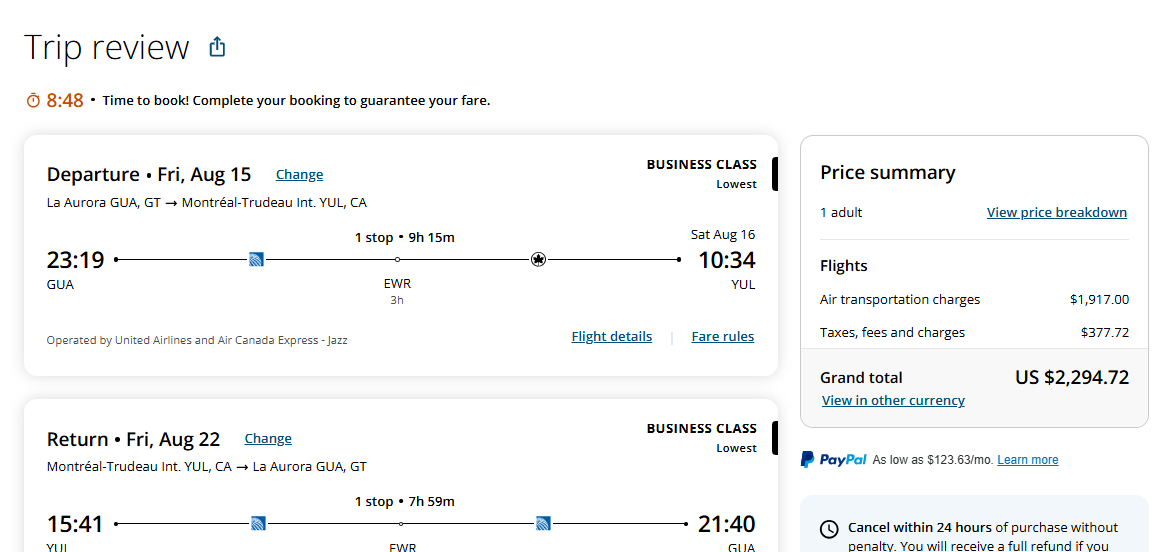The image size is (1169, 552).
Task: Open Fare rules for the departure flight
Action: [722, 337]
